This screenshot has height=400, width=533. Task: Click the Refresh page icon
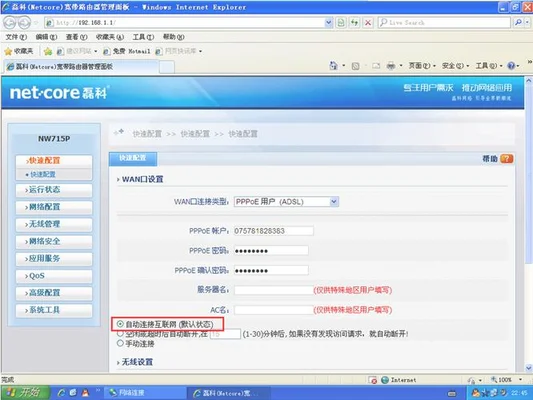(x=355, y=23)
